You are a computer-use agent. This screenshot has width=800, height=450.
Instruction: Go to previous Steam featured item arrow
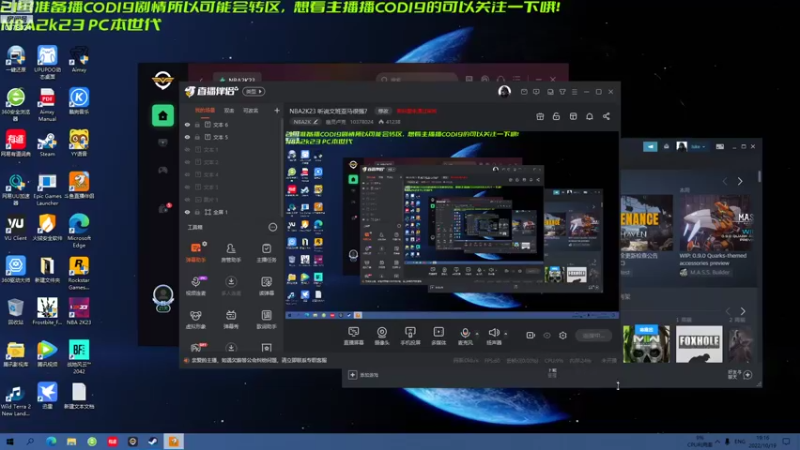[724, 181]
